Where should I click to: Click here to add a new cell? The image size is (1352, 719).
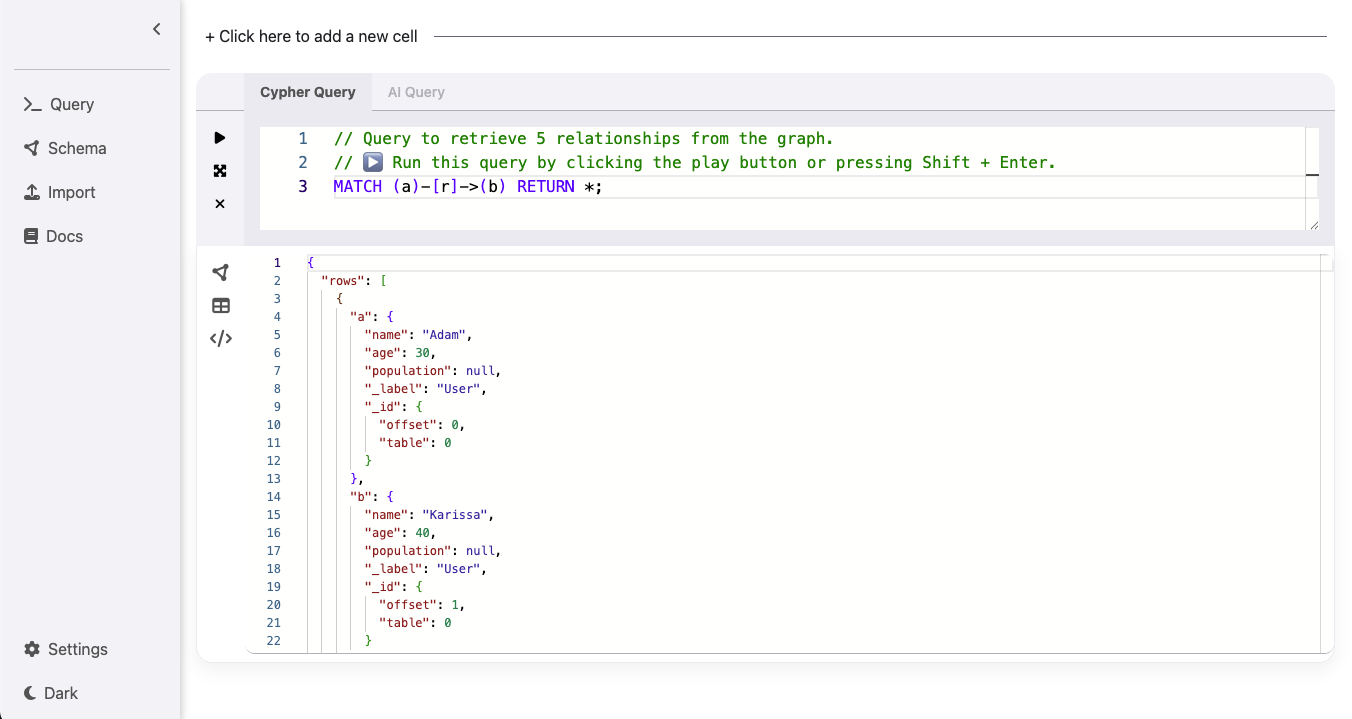click(x=311, y=36)
